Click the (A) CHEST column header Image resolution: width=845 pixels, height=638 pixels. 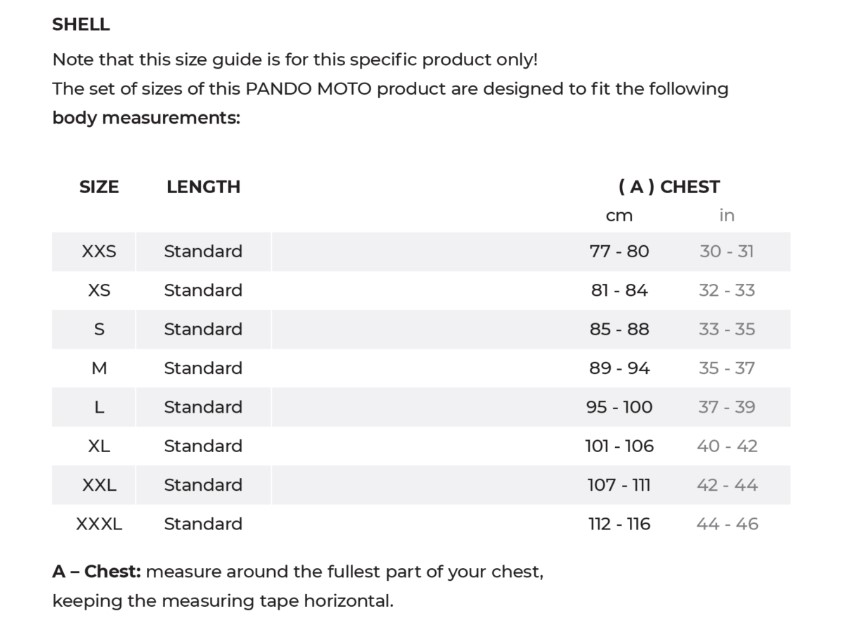point(669,187)
